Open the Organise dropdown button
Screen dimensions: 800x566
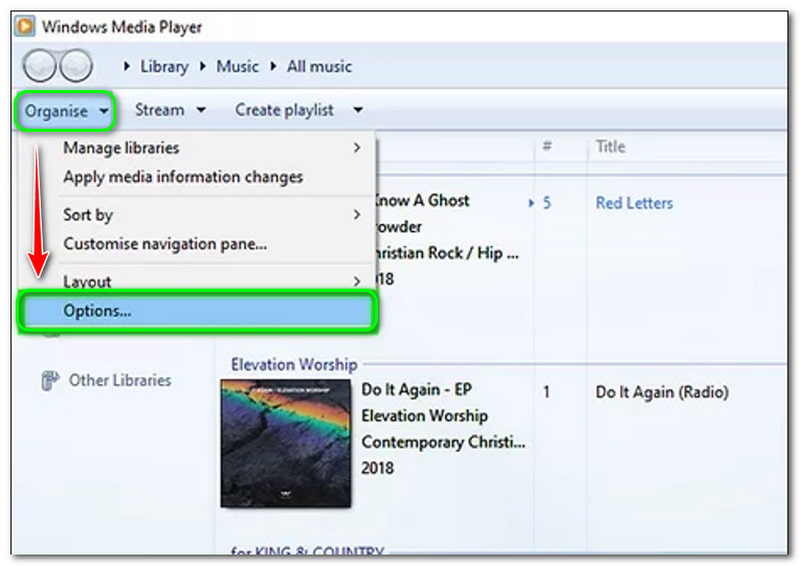[65, 111]
